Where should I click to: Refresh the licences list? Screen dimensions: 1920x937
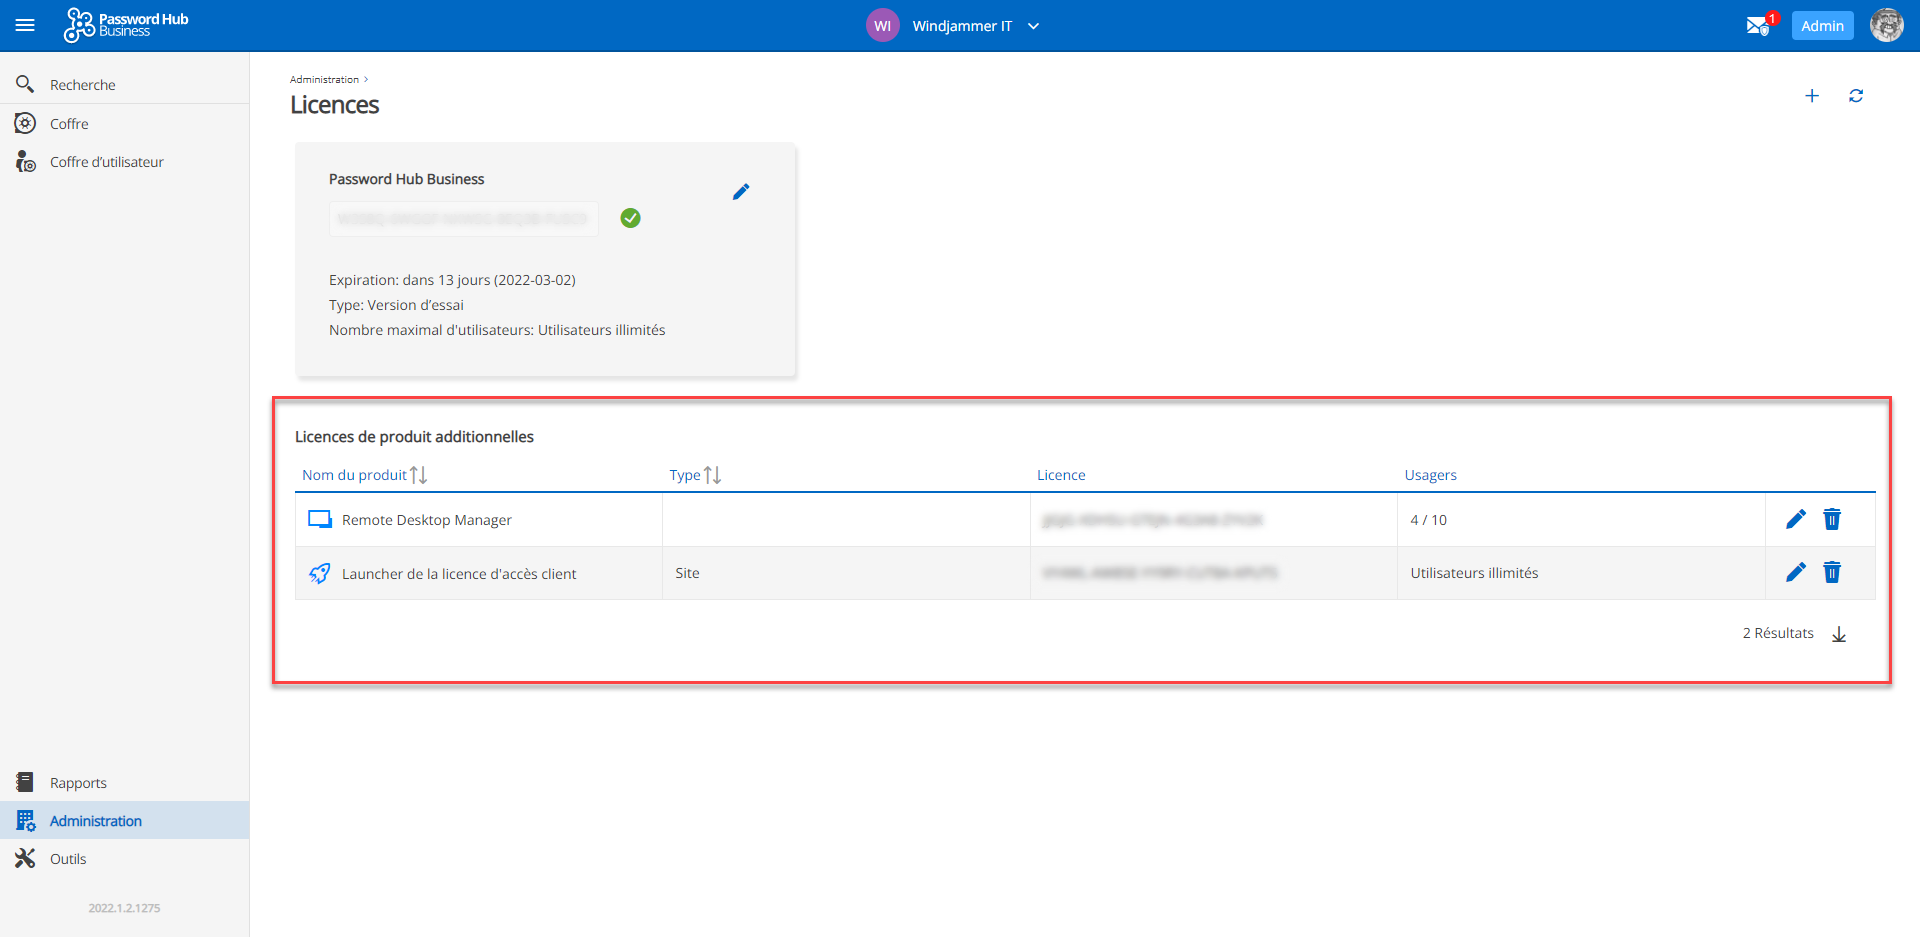click(x=1855, y=96)
